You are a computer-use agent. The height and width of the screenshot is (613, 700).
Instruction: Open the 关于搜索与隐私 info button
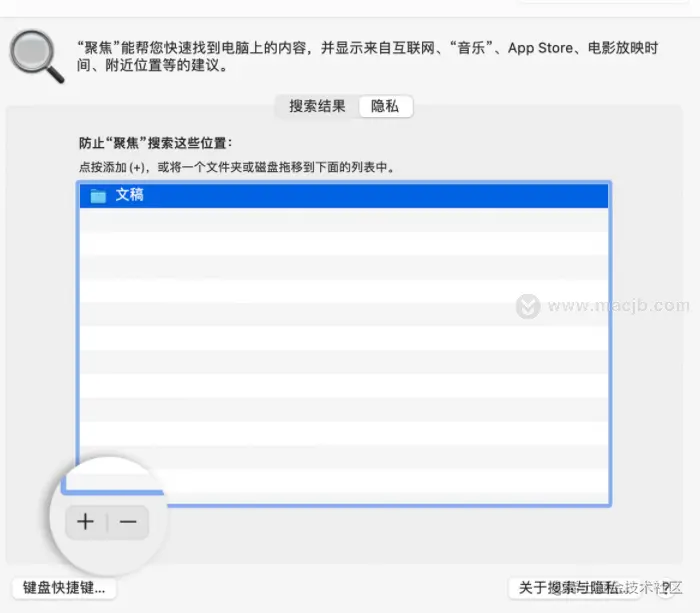point(575,588)
